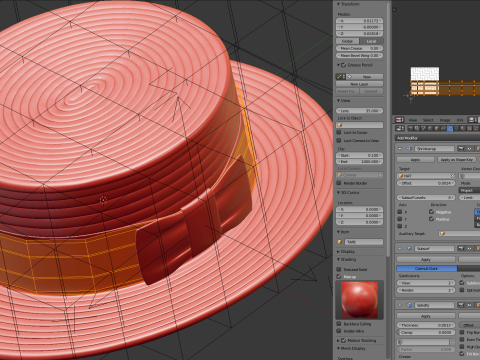Collapse the Transform panel triangle
This screenshot has height=360, width=480.
[339, 4]
